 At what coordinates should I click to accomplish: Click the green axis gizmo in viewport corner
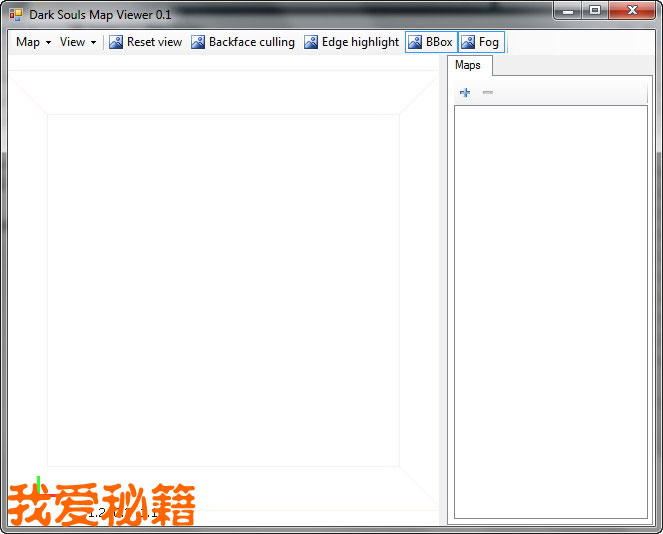point(38,484)
